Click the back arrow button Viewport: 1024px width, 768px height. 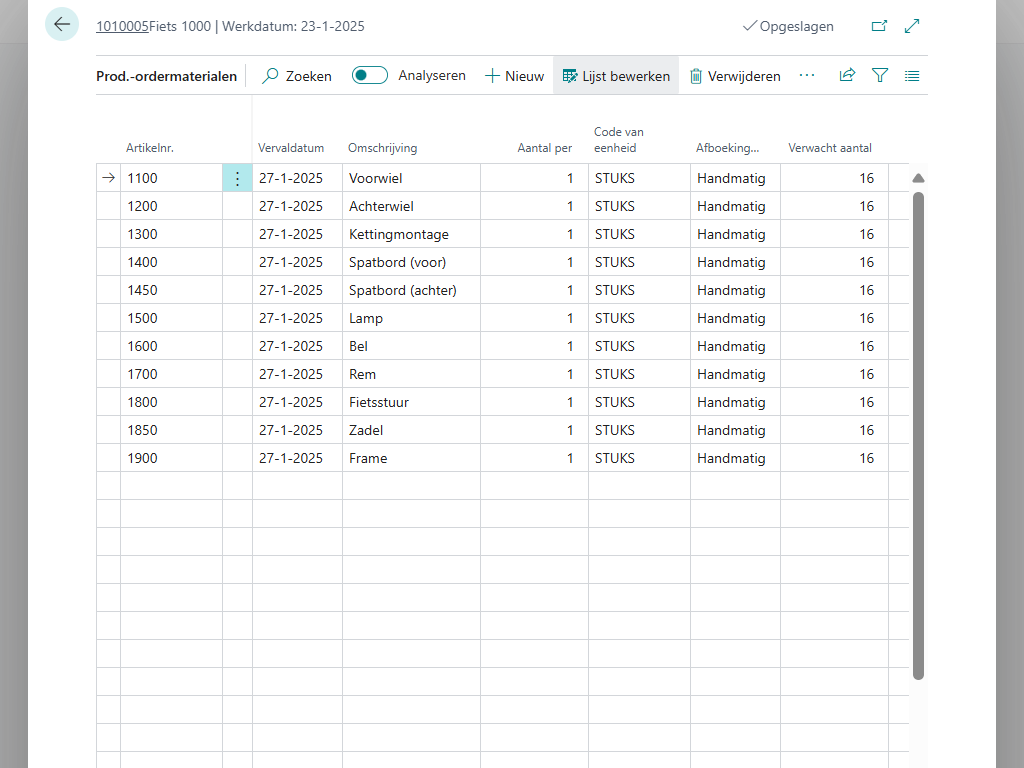[62, 25]
